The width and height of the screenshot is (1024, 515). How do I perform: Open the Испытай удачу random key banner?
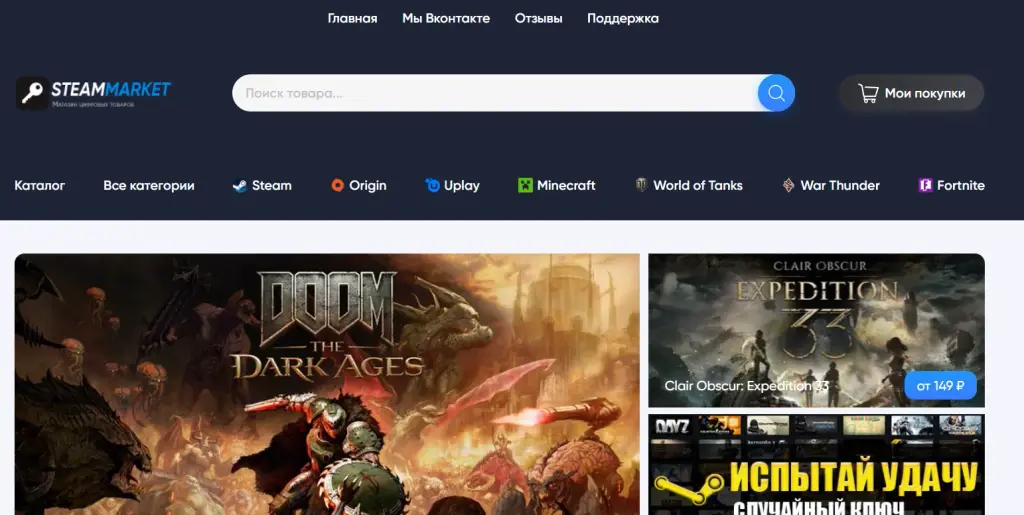816,464
